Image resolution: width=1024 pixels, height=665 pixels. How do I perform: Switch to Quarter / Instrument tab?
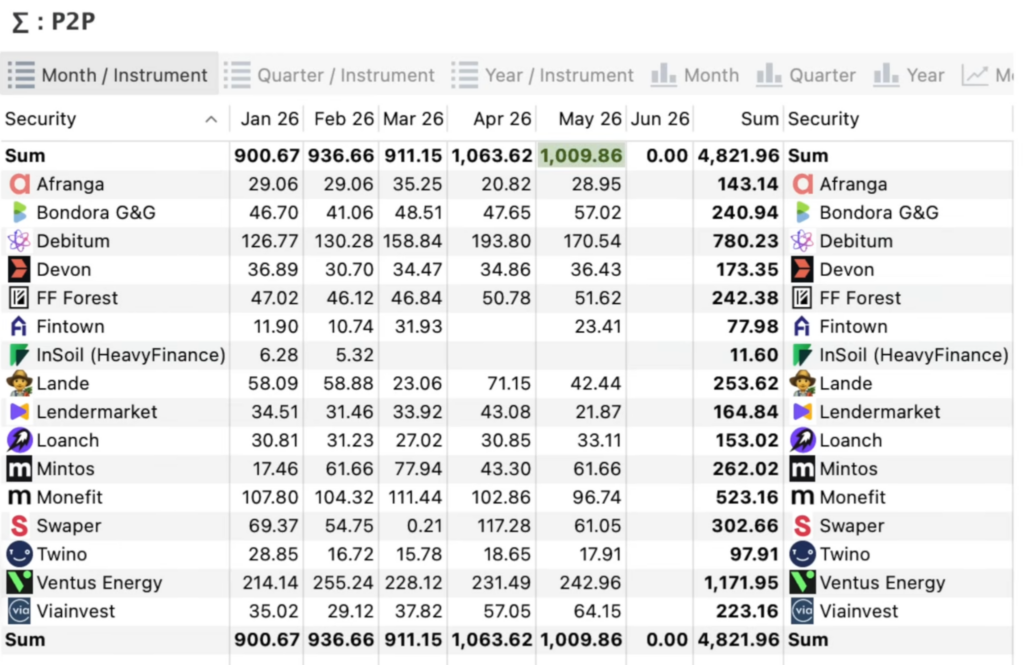pyautogui.click(x=330, y=75)
